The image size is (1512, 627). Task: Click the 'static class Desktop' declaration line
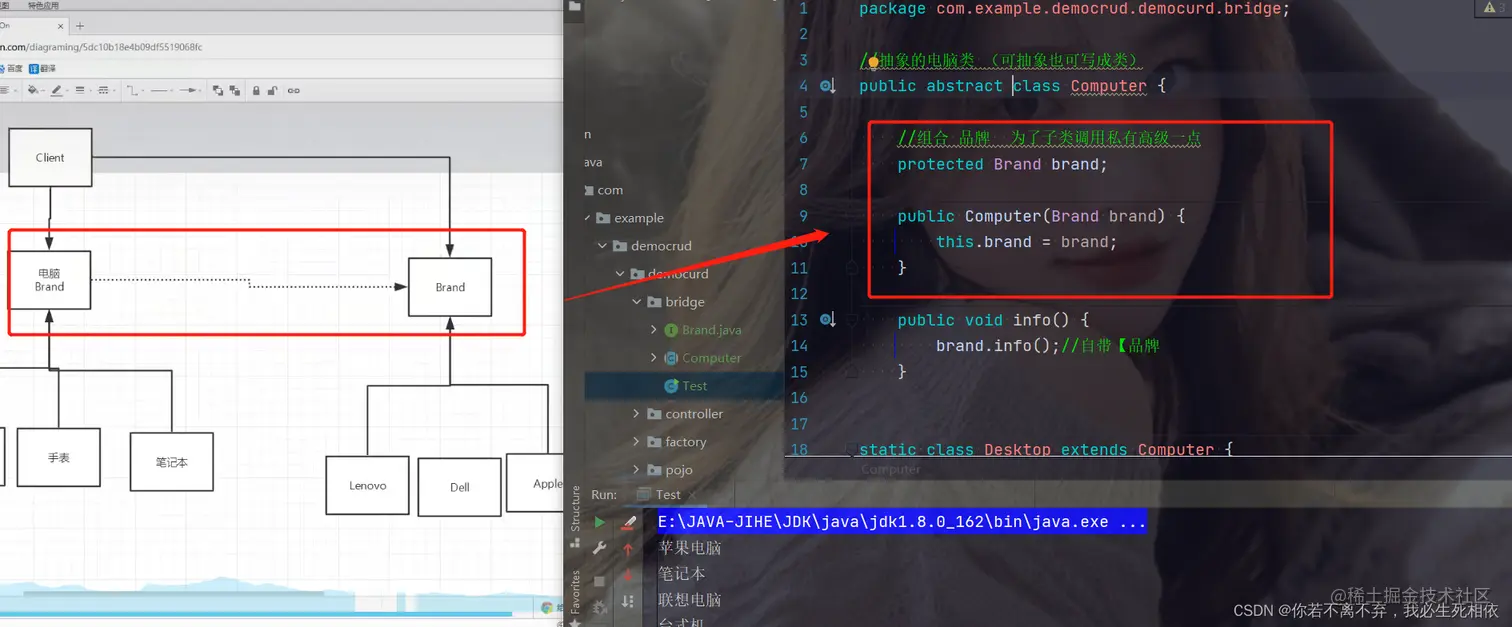point(1045,450)
